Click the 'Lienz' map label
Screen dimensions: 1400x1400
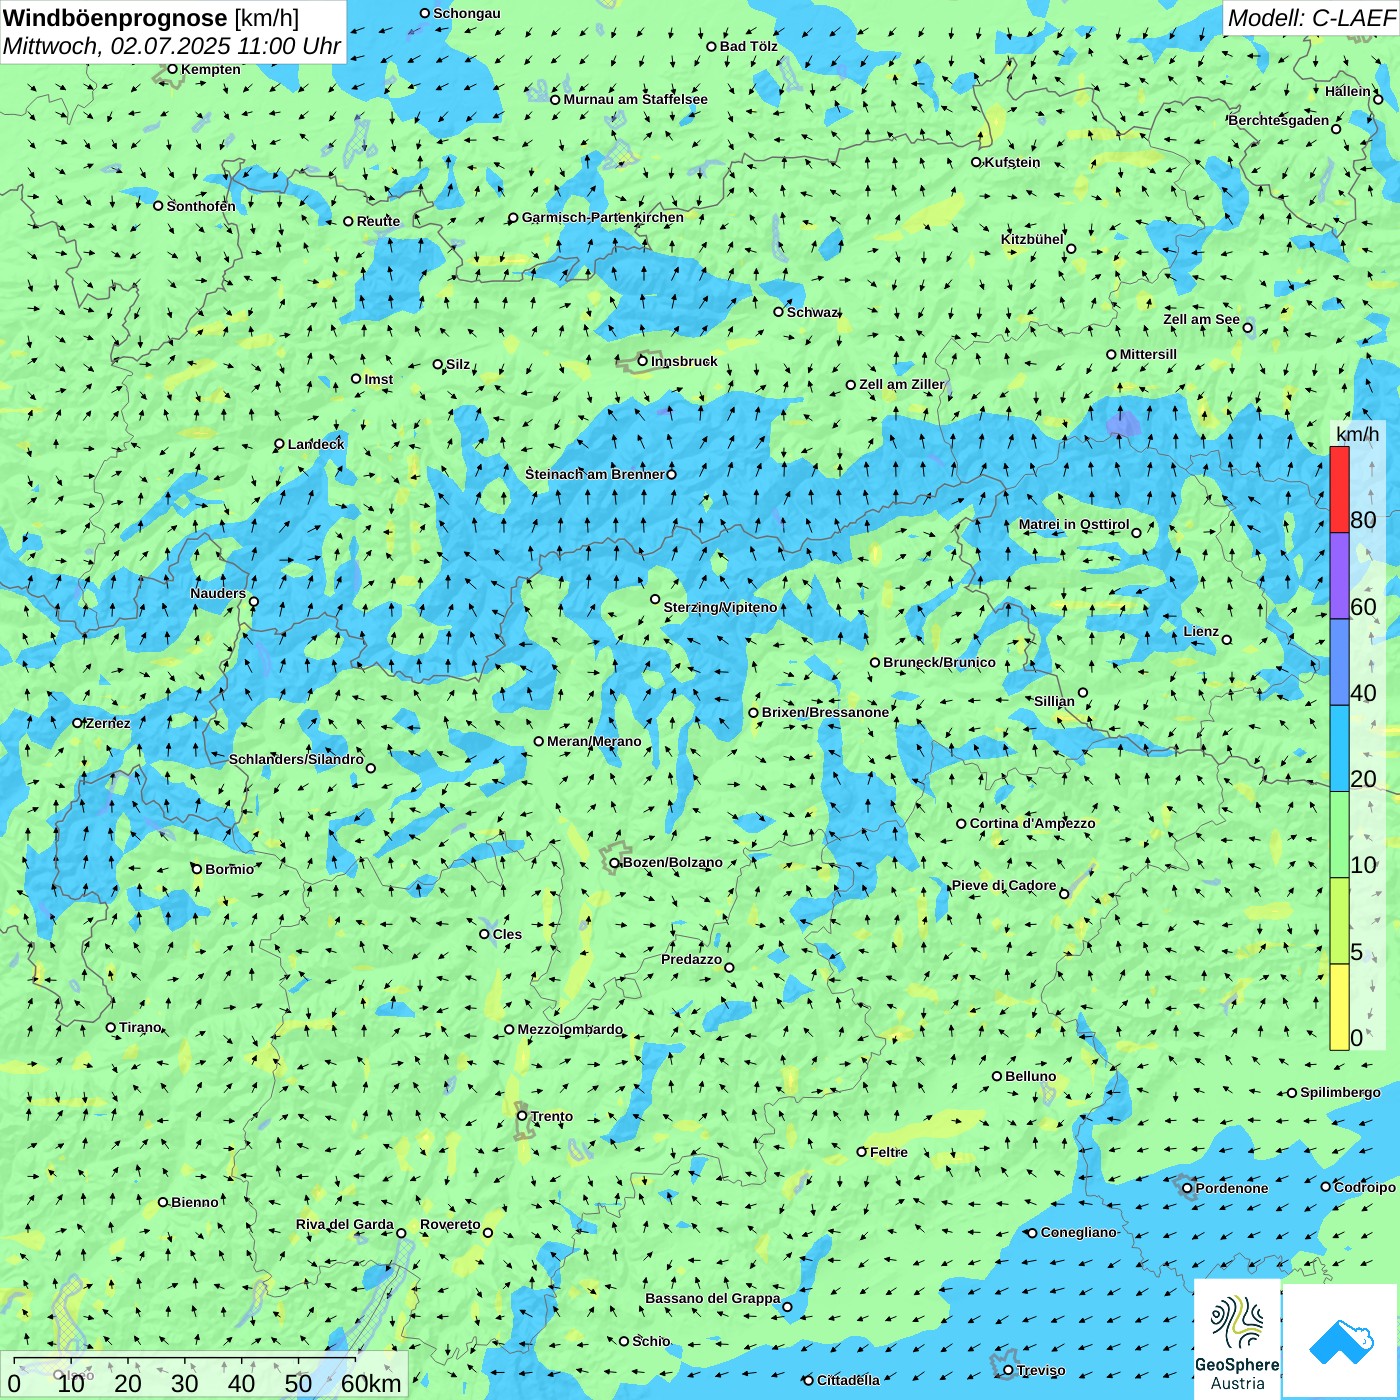click(1201, 631)
